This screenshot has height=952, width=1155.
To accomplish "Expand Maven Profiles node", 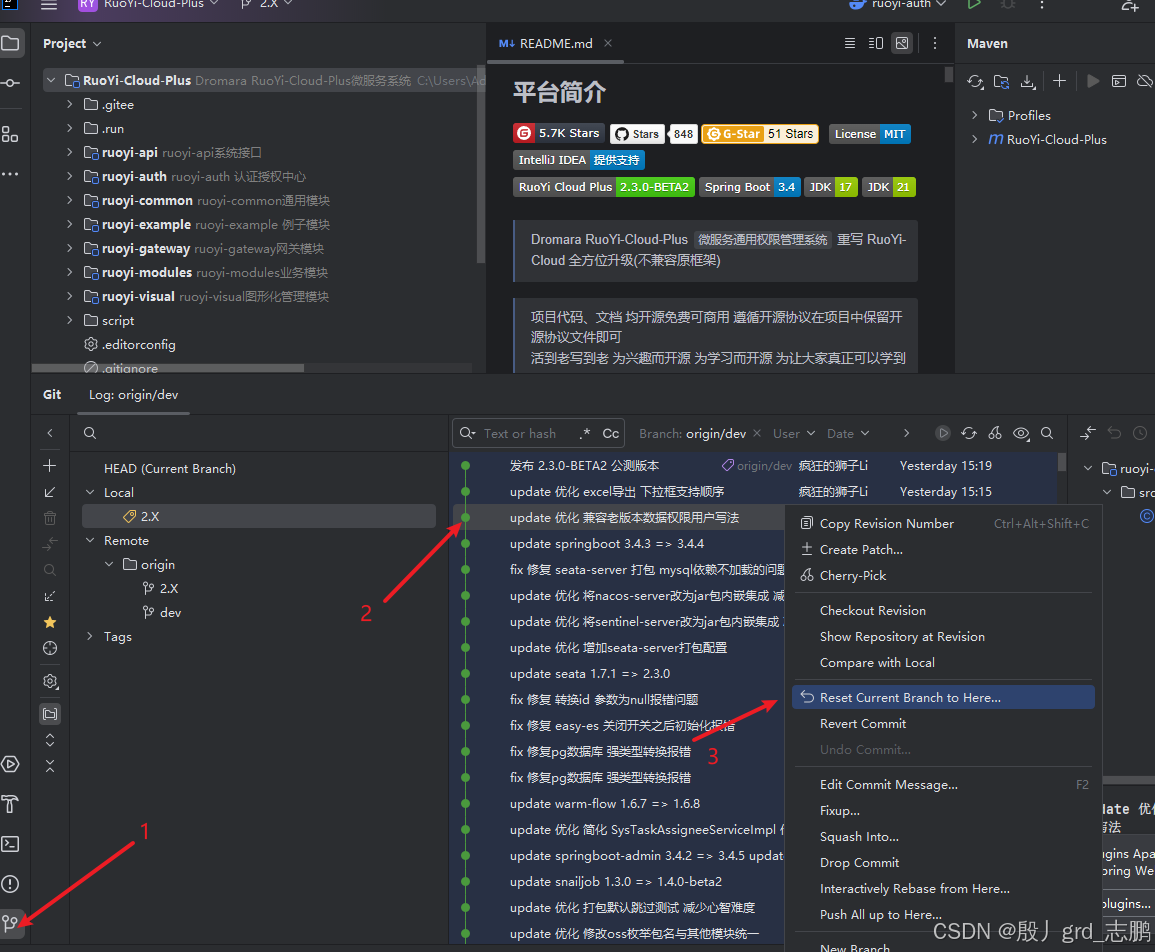I will coord(975,115).
